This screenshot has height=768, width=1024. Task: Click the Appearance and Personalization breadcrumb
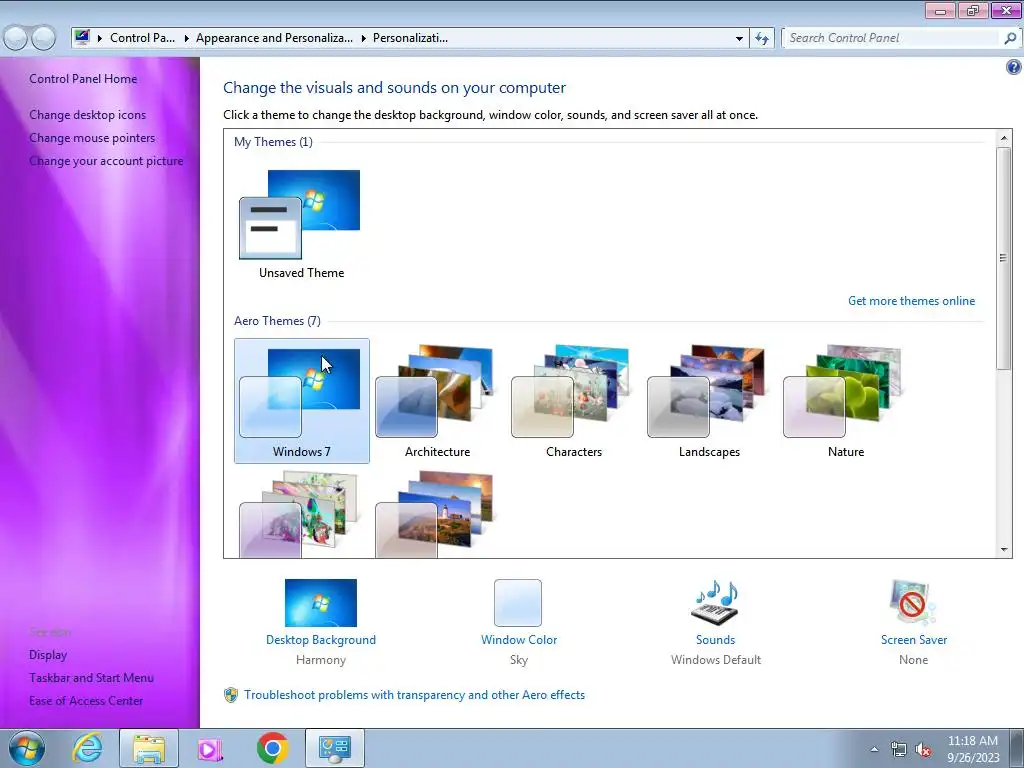click(274, 38)
